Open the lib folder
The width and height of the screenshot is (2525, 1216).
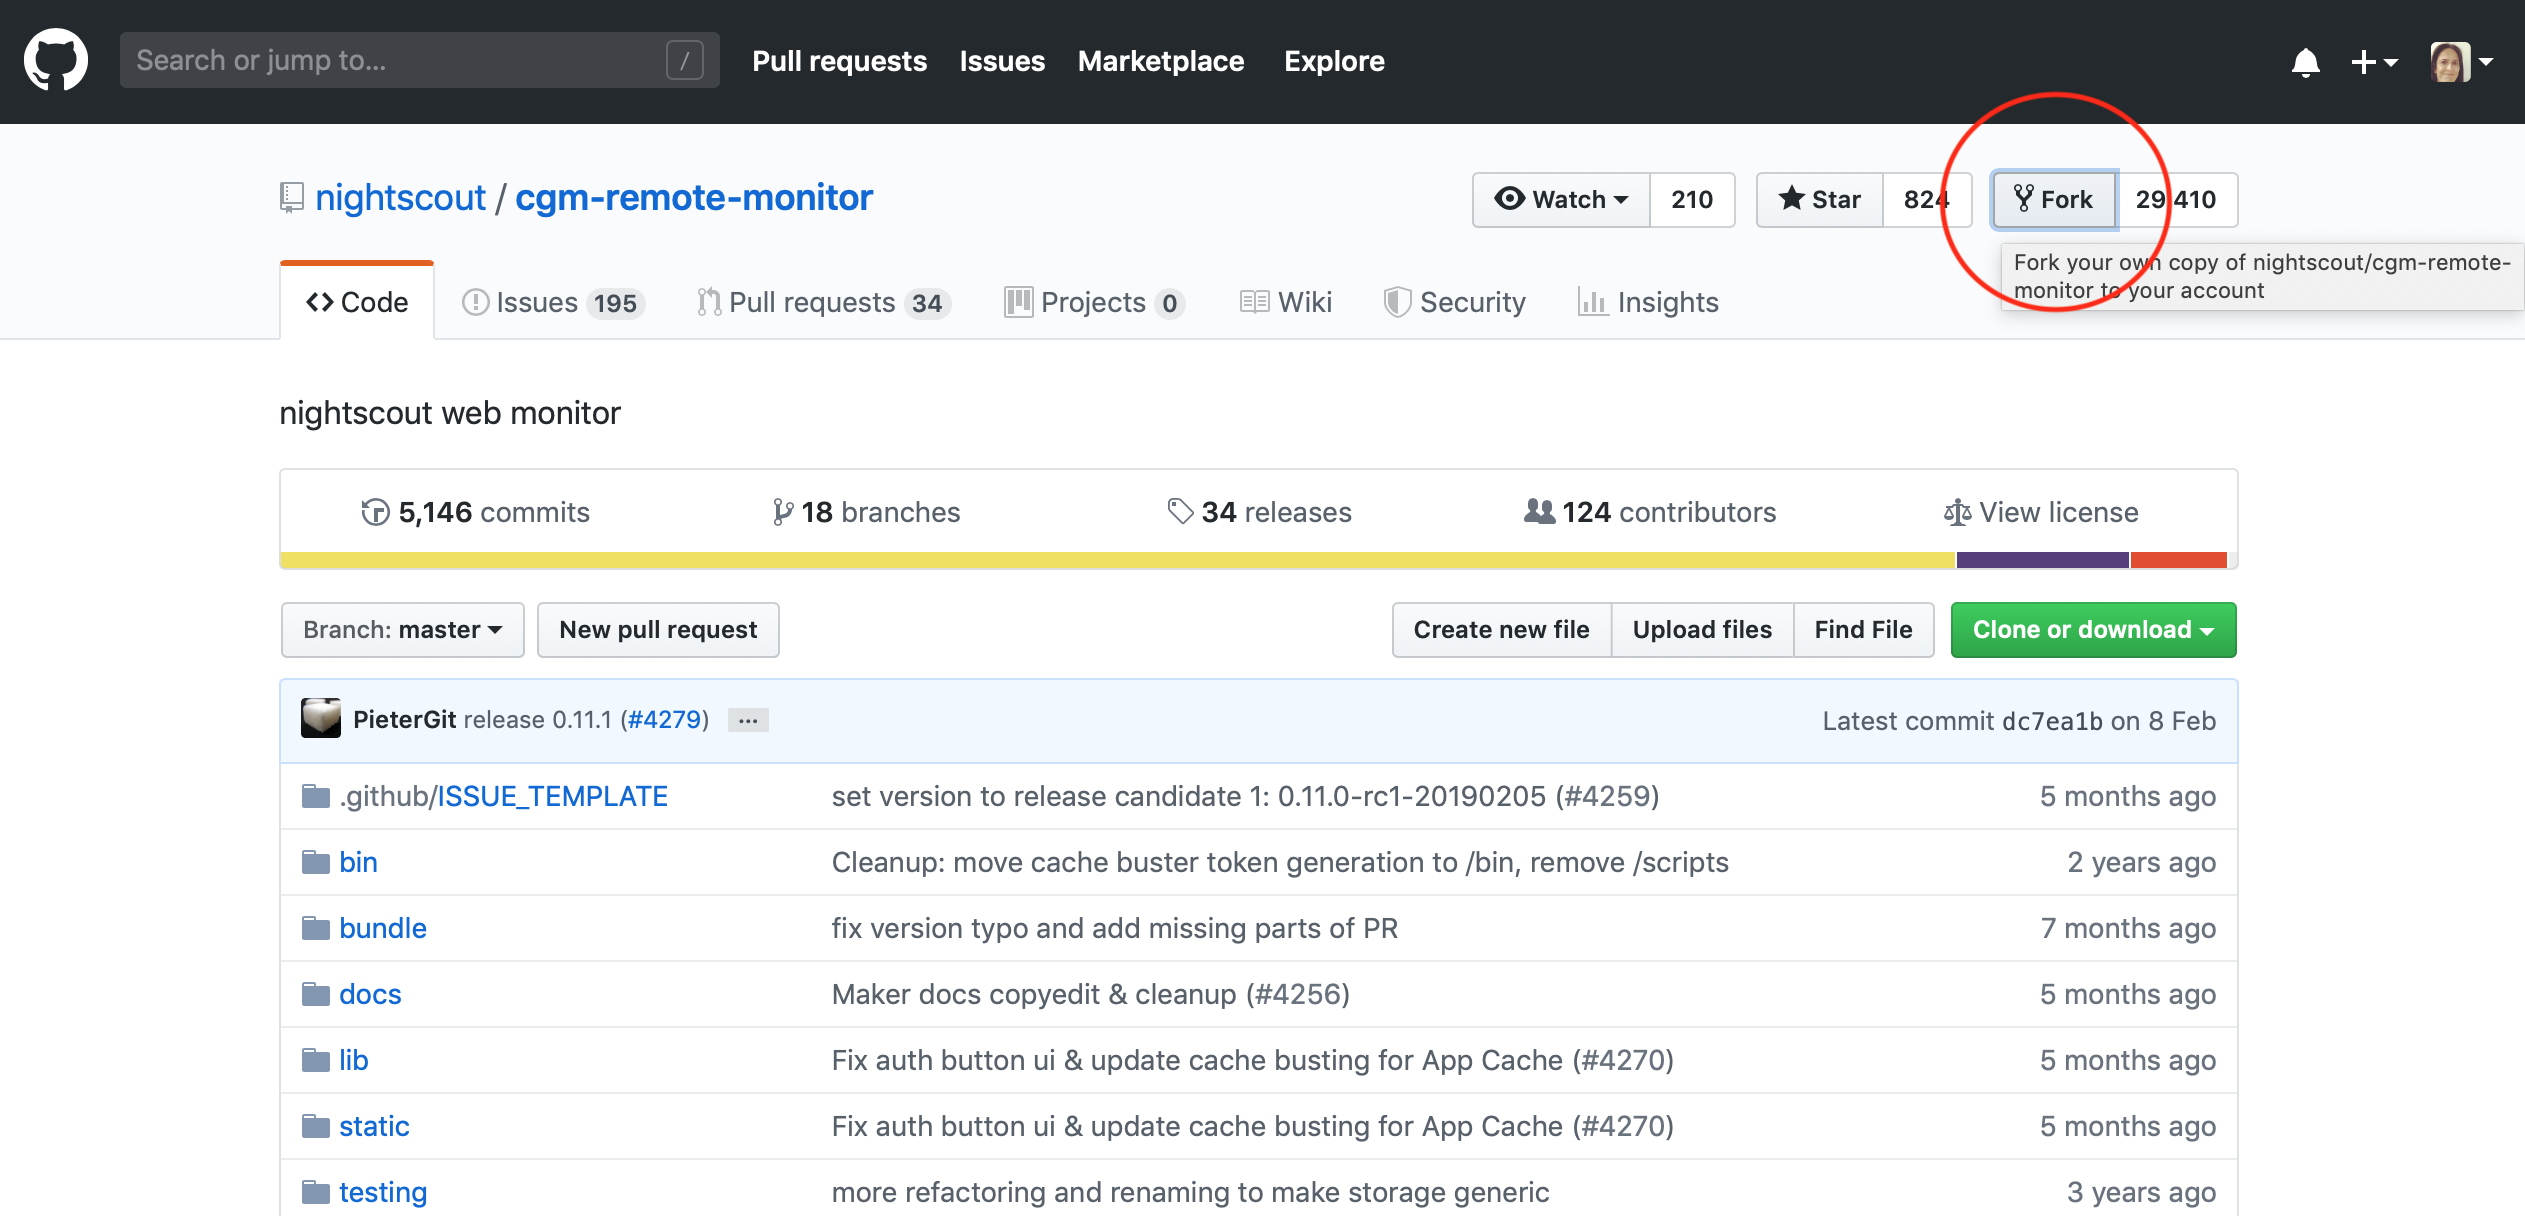coord(353,1060)
